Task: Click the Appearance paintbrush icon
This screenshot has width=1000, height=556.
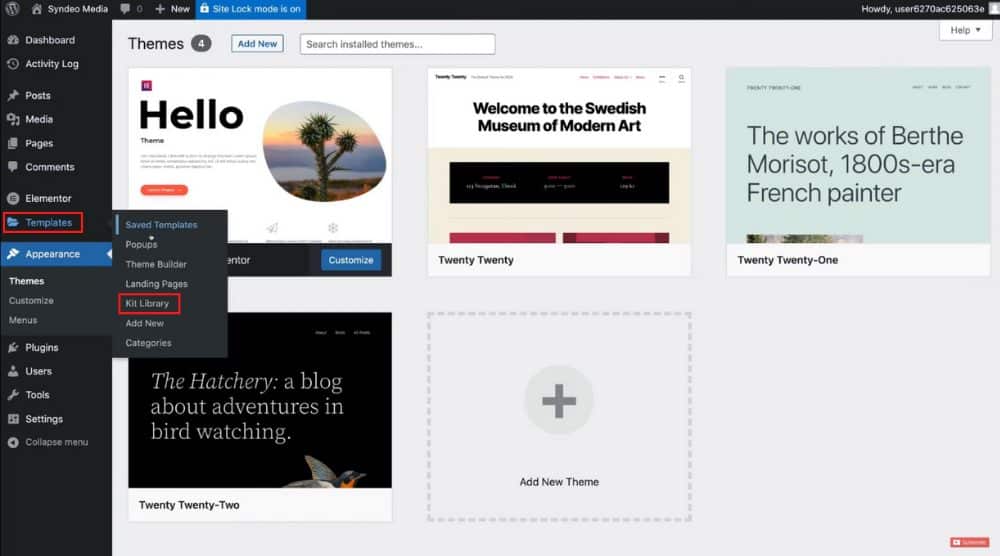Action: tap(13, 254)
